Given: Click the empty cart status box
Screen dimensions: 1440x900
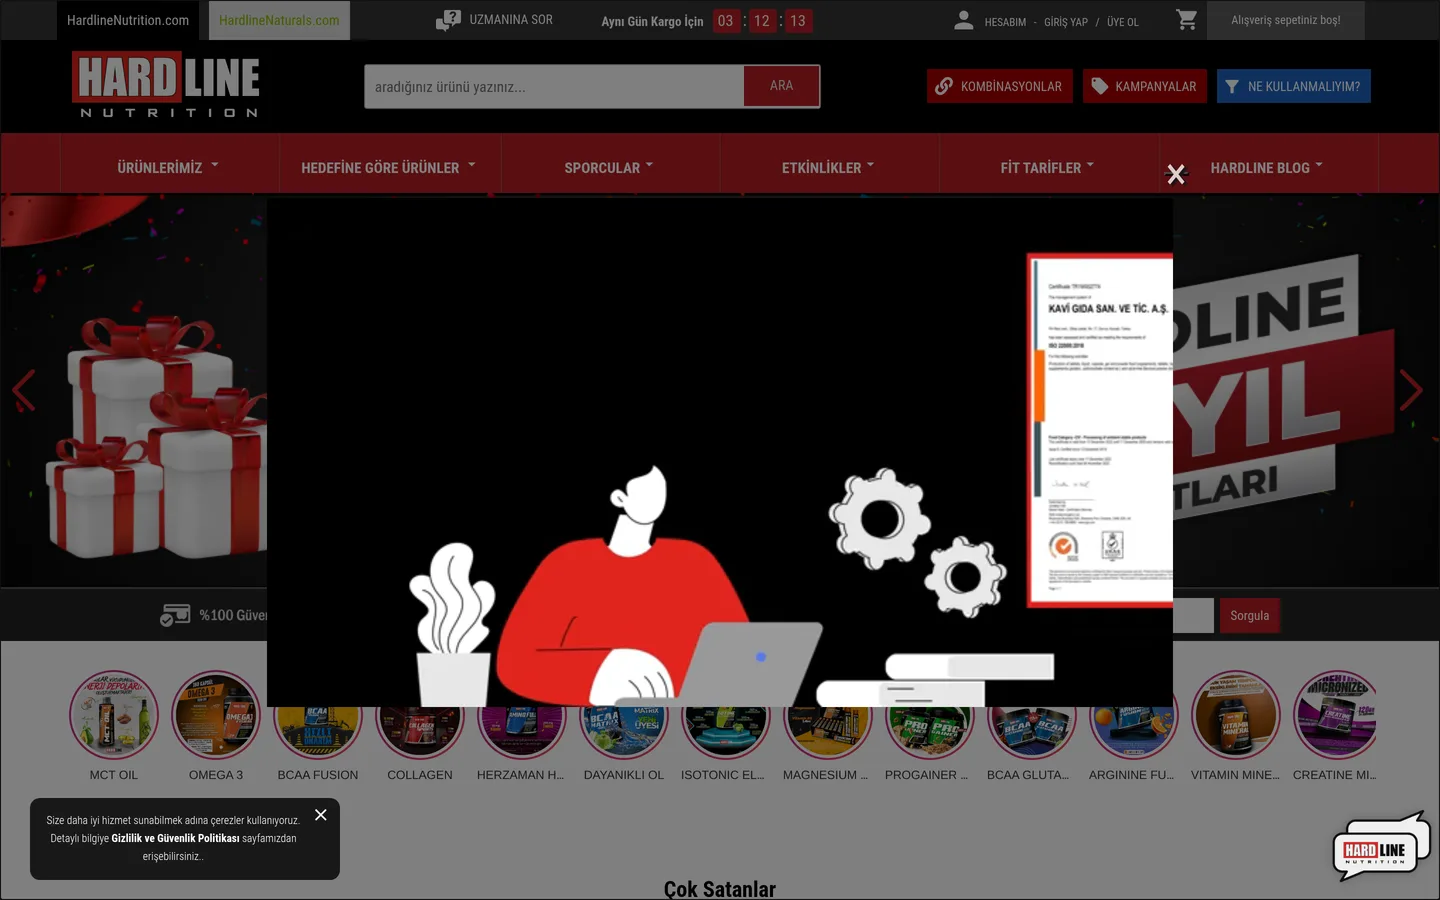Looking at the screenshot, I should pos(1286,20).
